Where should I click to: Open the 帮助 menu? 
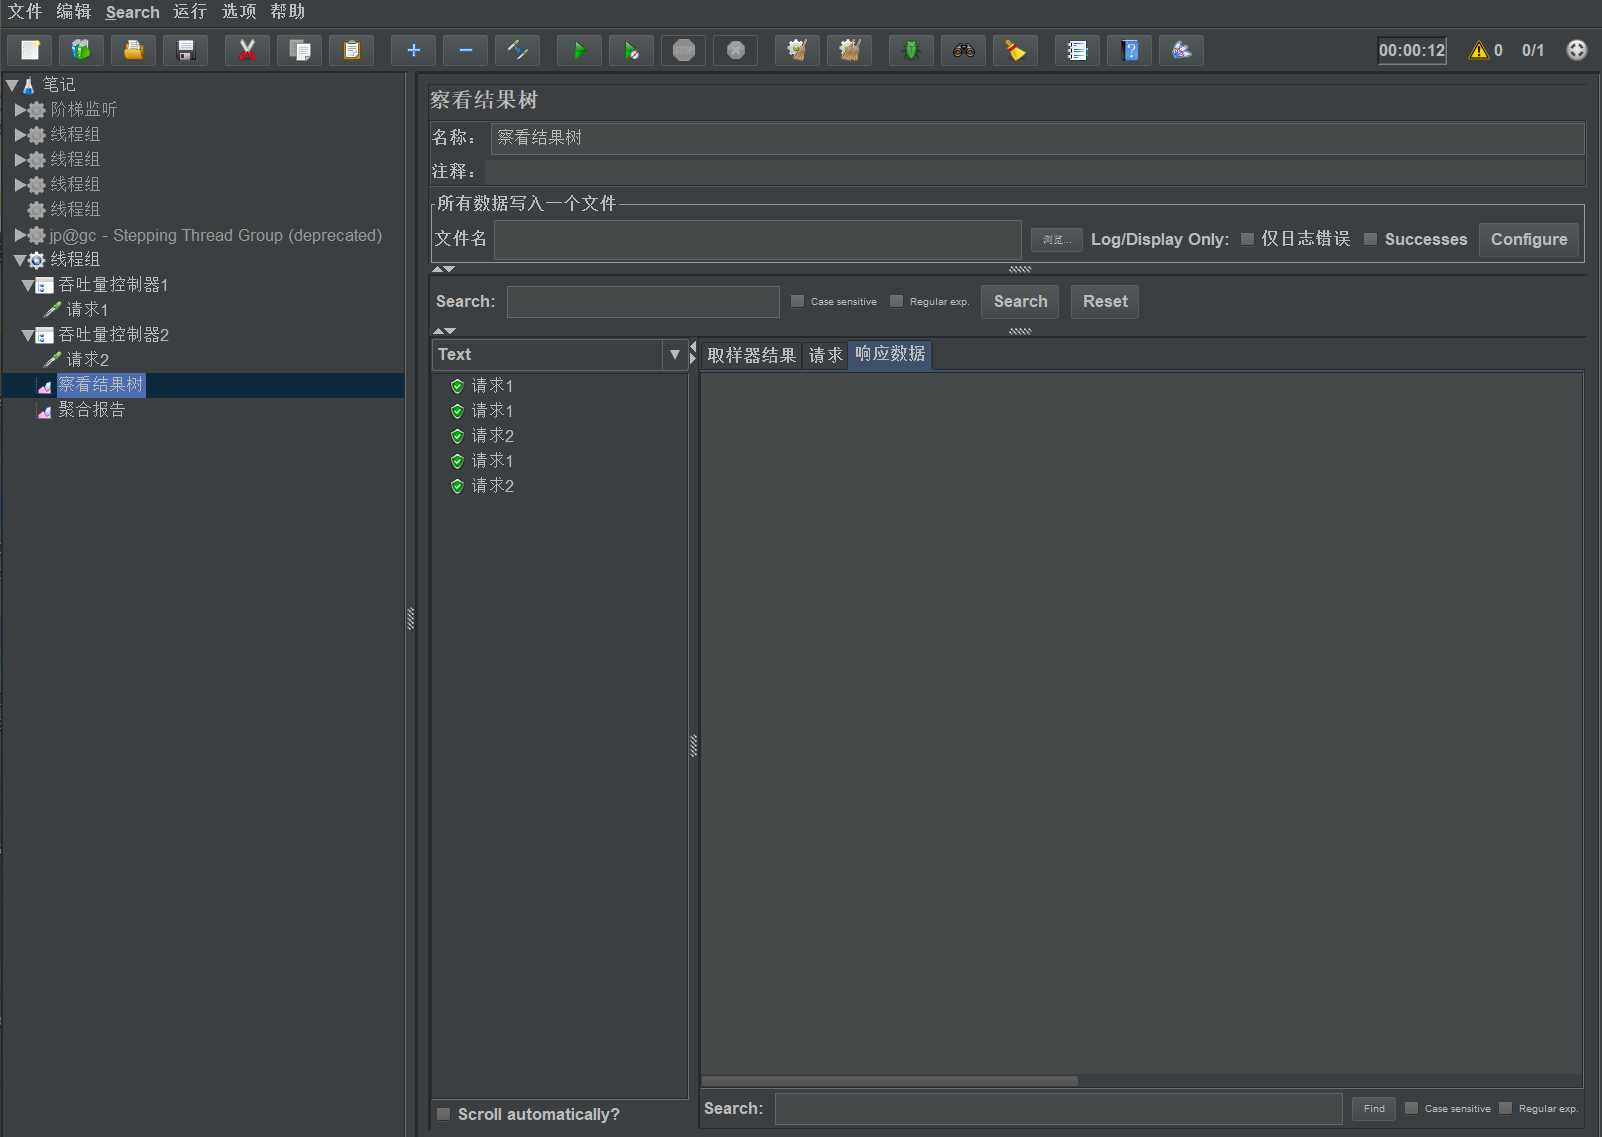[288, 12]
